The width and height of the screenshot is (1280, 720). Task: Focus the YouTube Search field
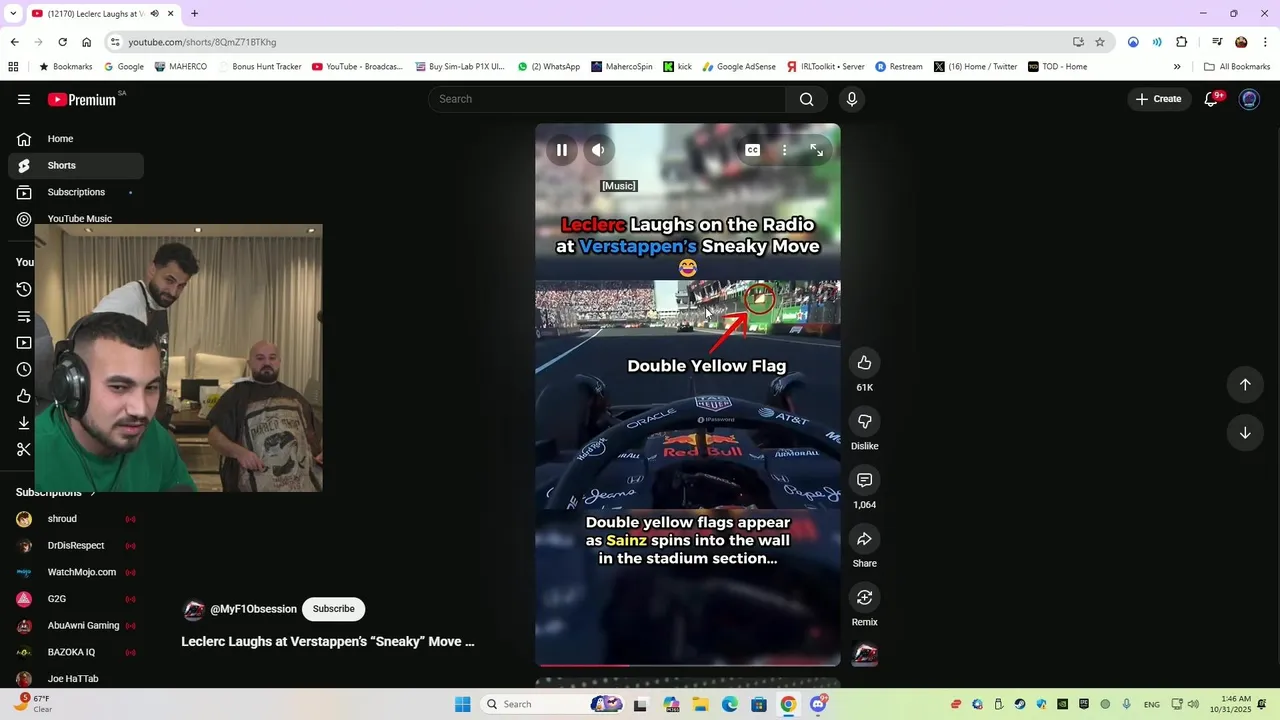coord(609,99)
